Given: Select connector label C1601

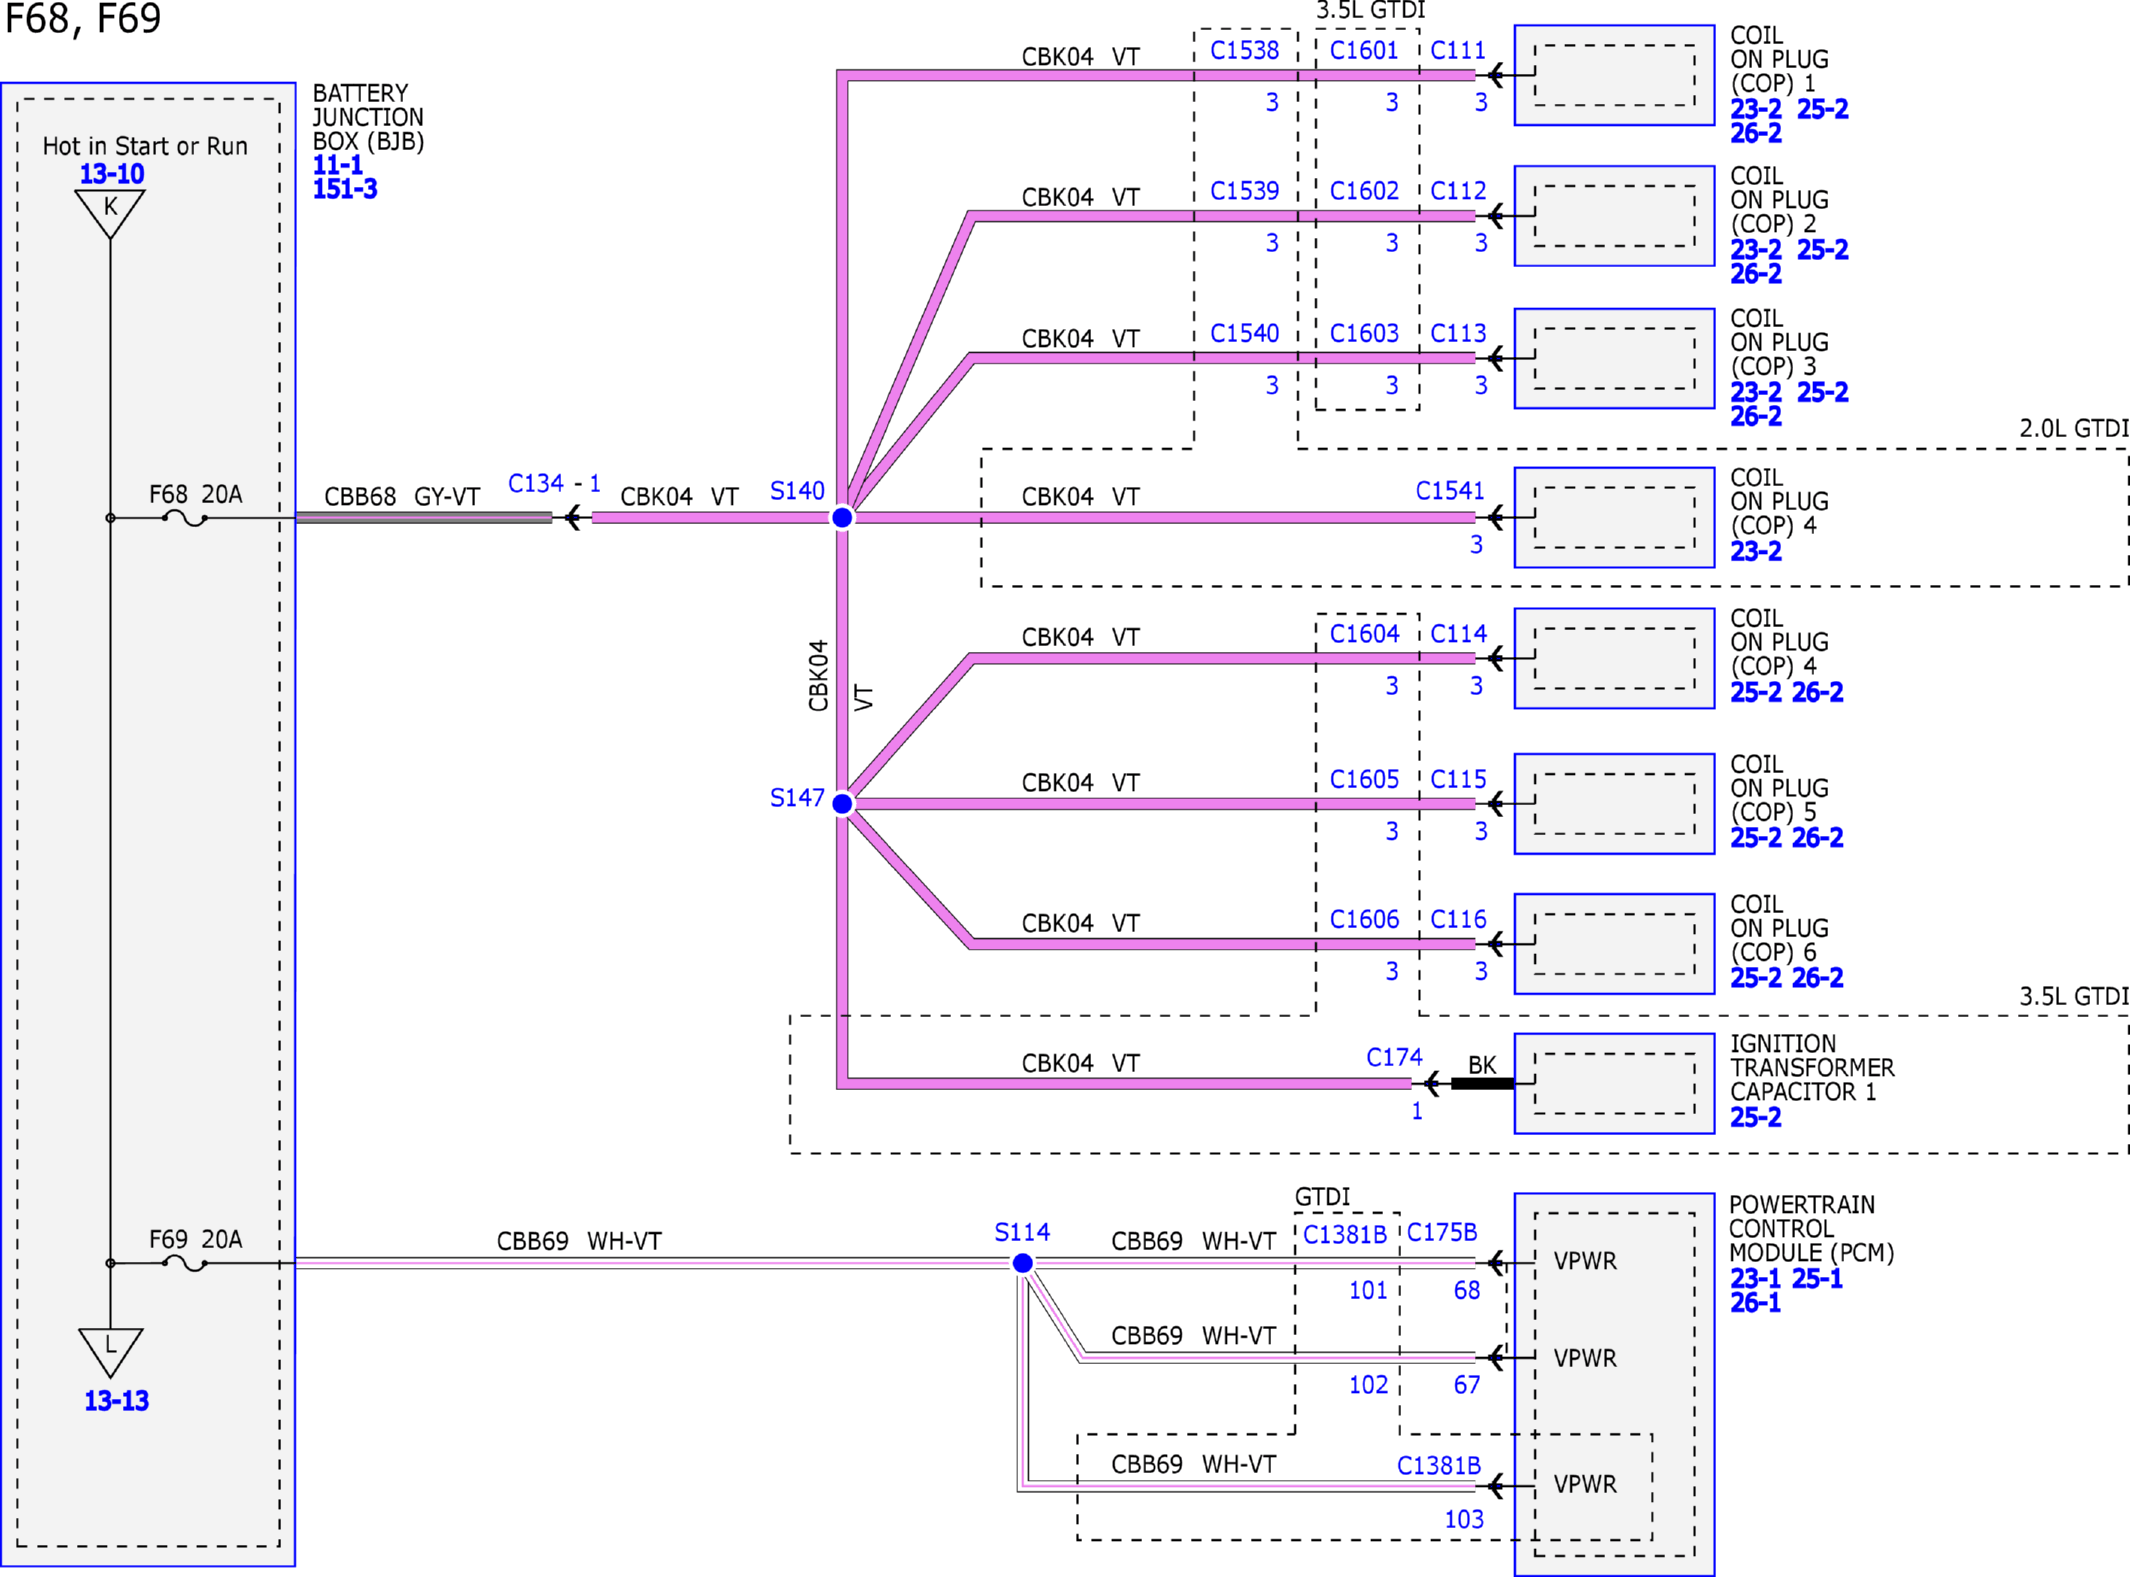Looking at the screenshot, I should coord(1364,50).
